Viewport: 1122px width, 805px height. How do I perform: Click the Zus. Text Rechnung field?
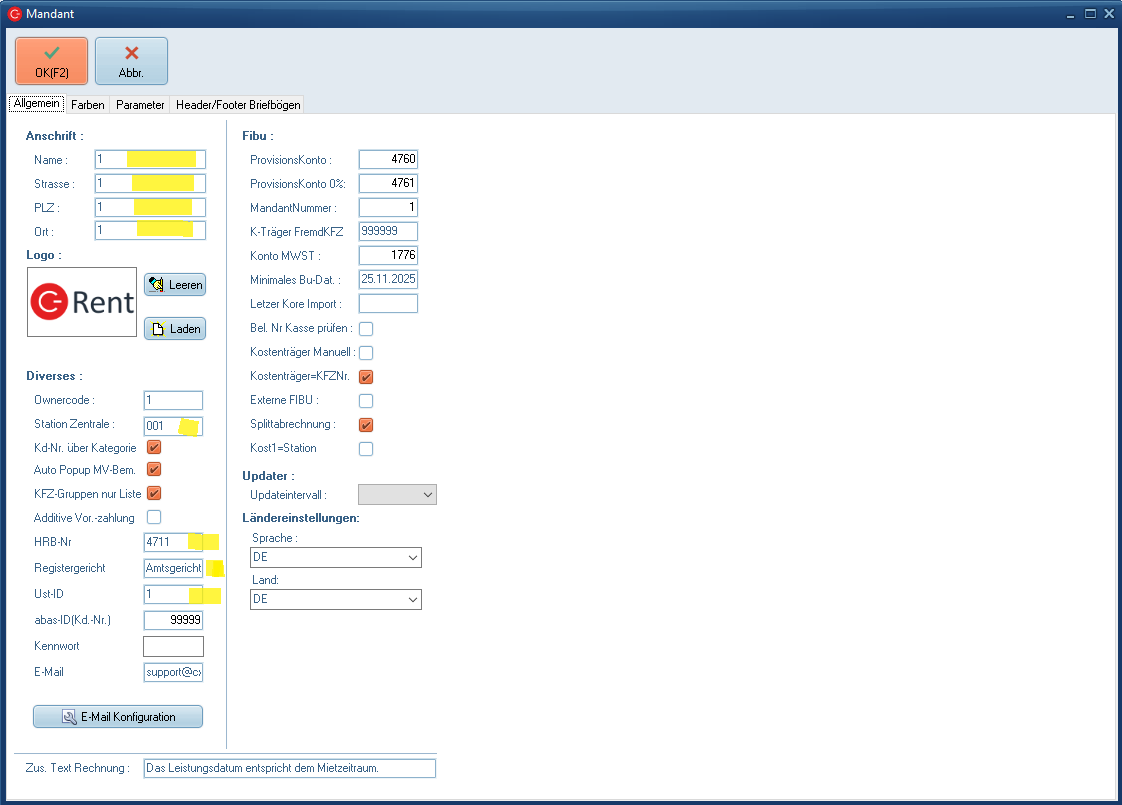click(x=290, y=768)
